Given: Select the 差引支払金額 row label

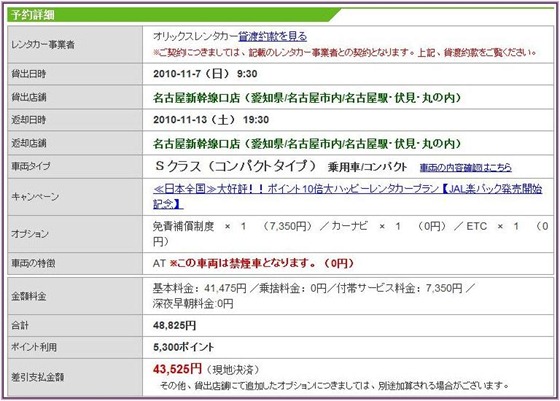Looking at the screenshot, I should 38,377.
